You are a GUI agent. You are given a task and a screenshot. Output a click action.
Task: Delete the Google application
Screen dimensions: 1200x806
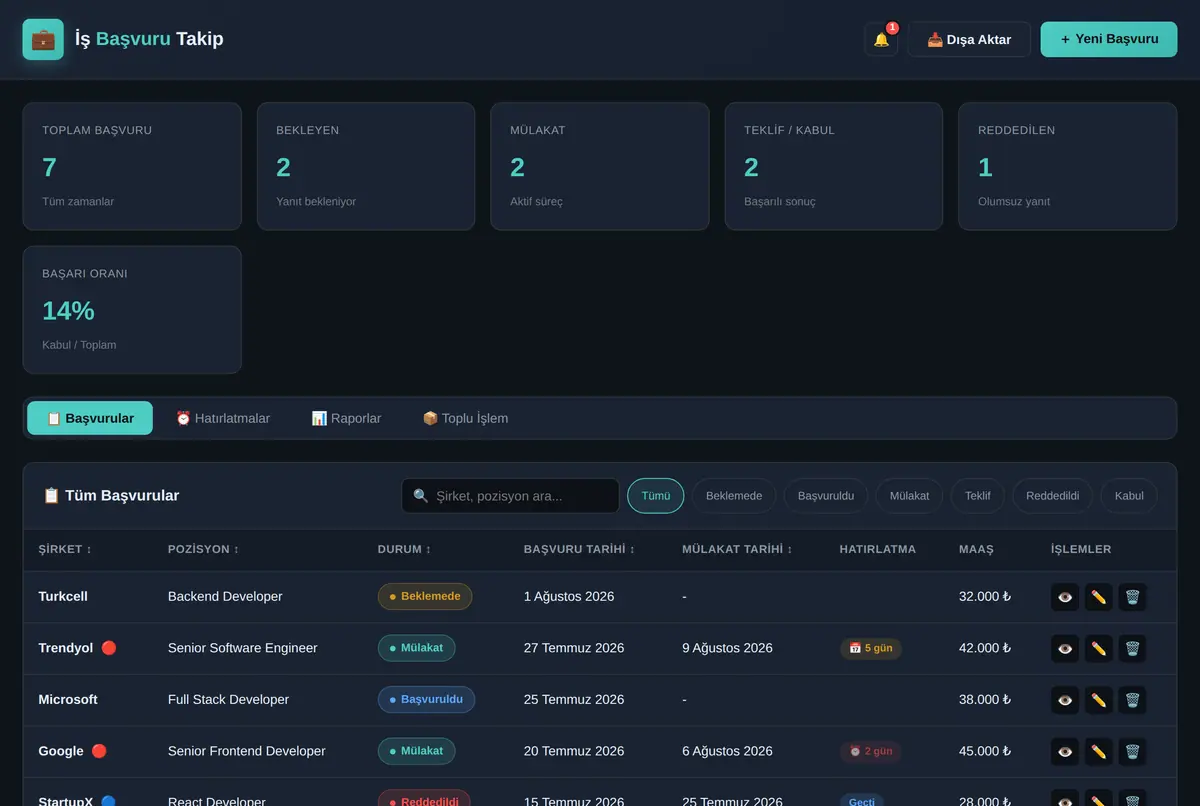(x=1132, y=751)
